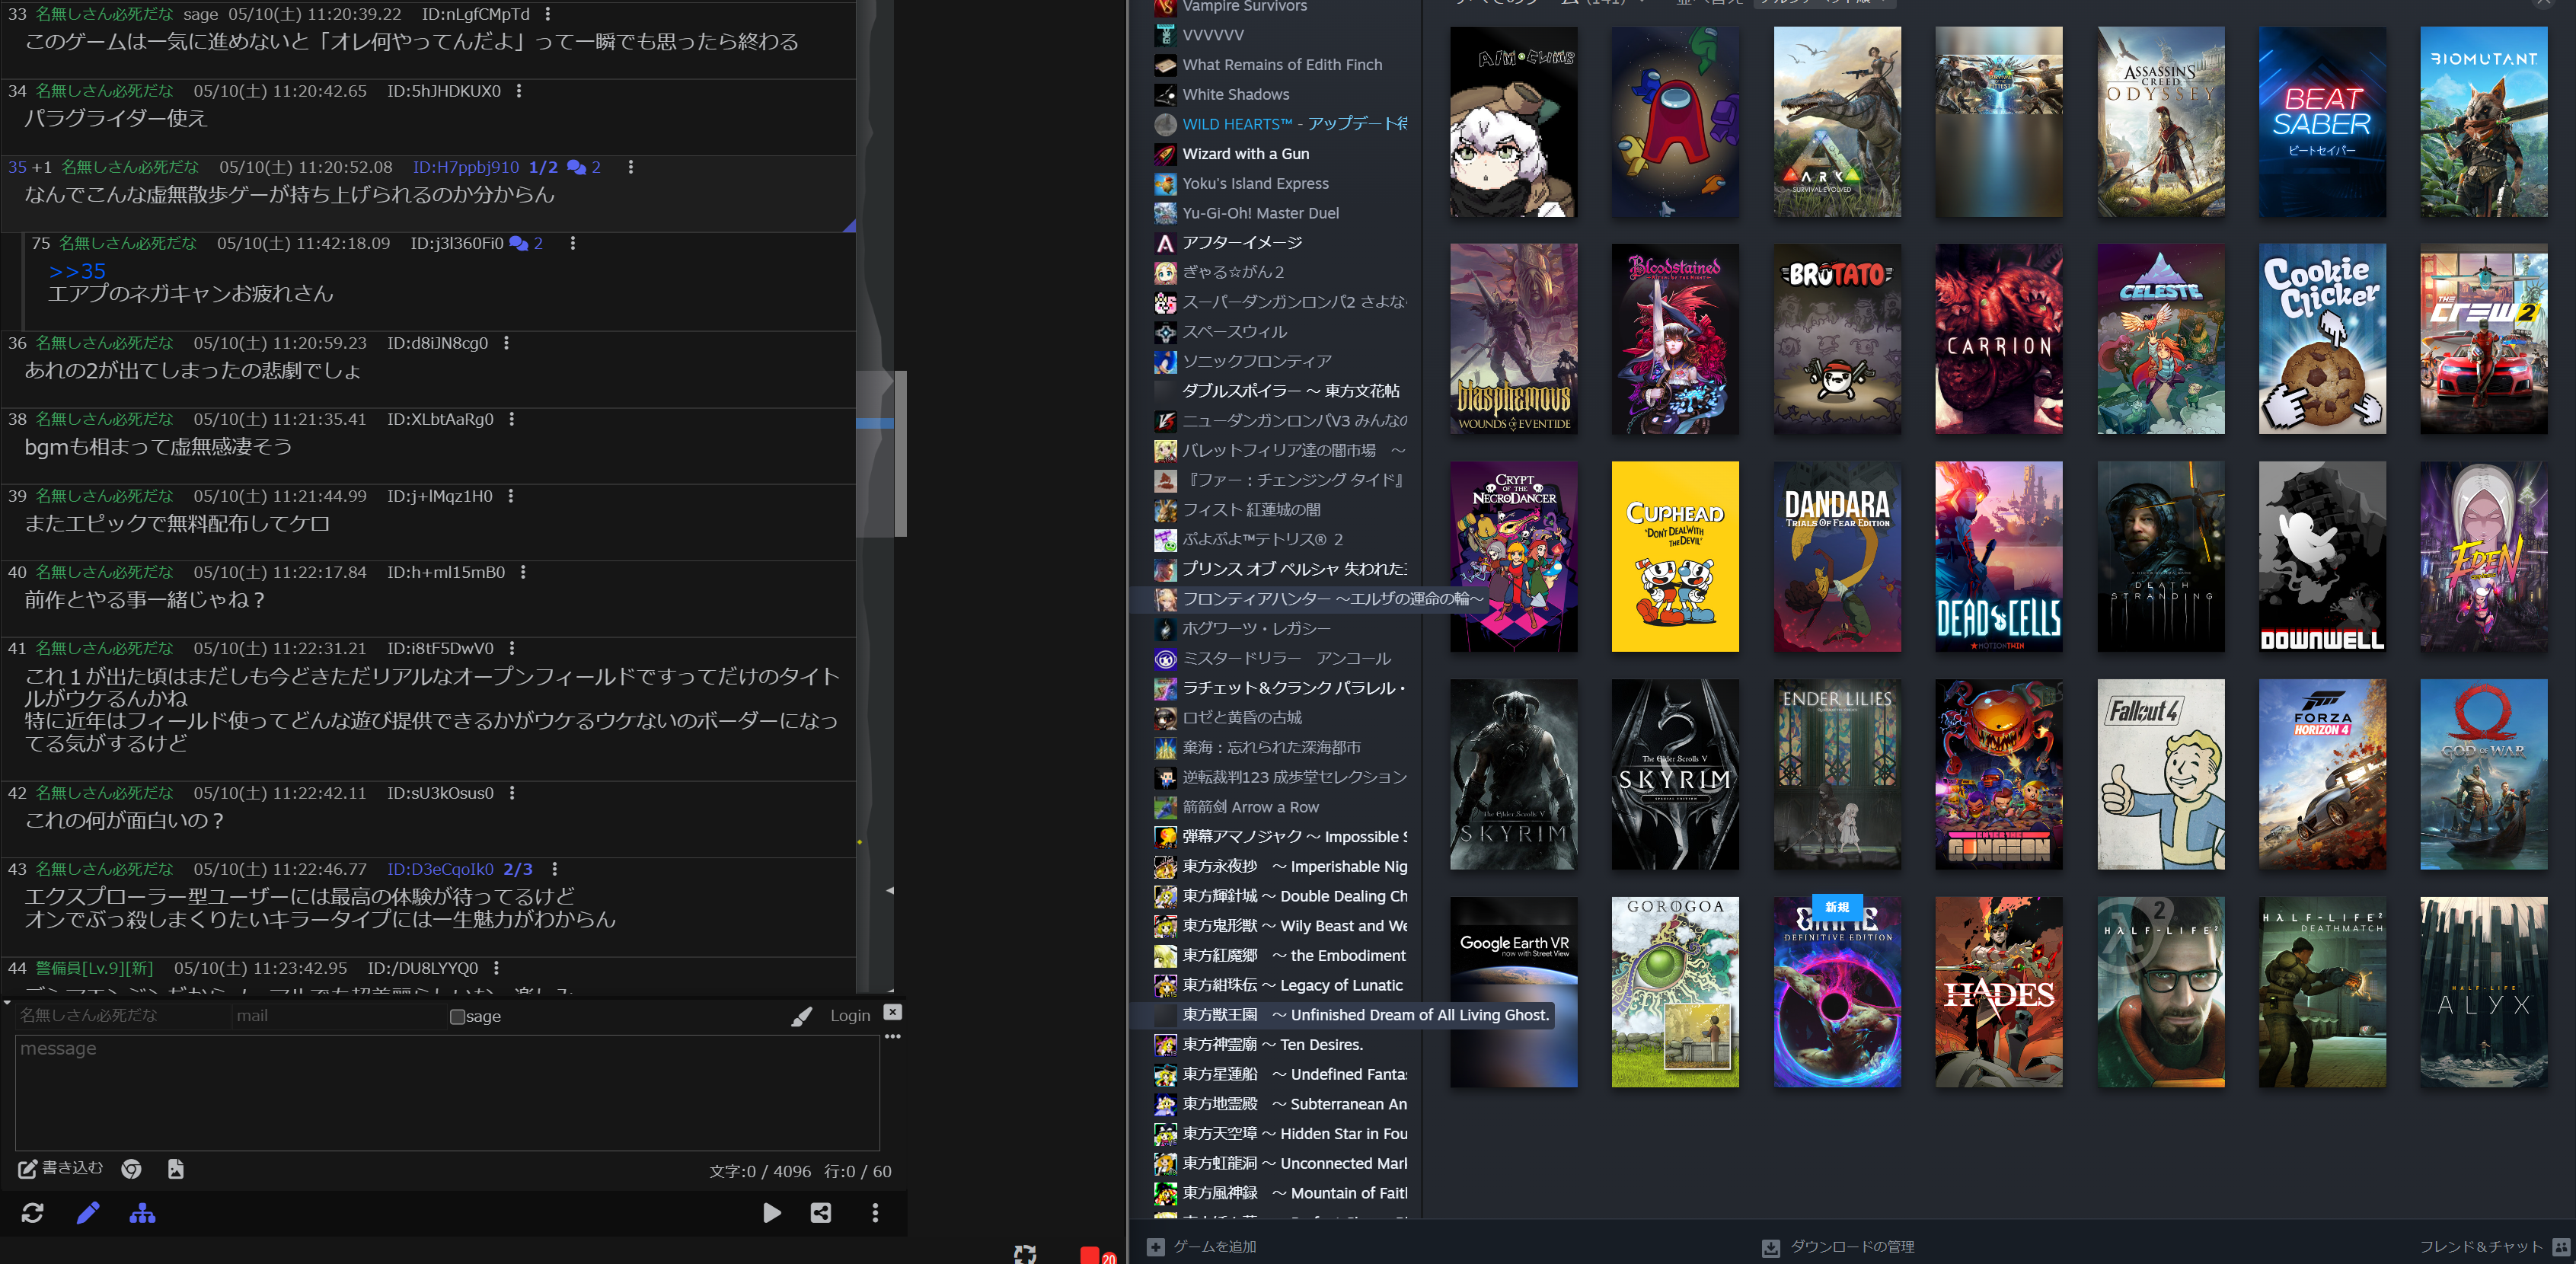
Task: Click ID:H7ppbj910 poster link
Action: tap(466, 167)
